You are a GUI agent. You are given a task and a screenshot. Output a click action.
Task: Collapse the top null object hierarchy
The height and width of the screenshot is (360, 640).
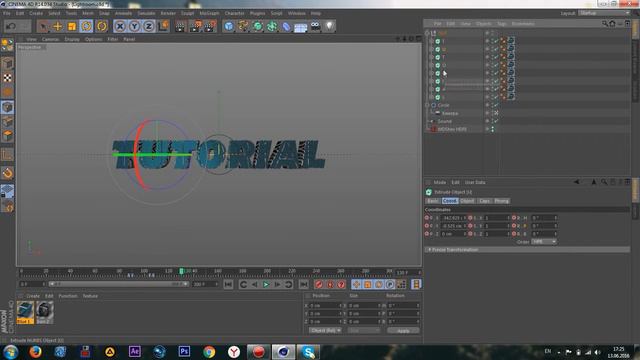(x=427, y=33)
